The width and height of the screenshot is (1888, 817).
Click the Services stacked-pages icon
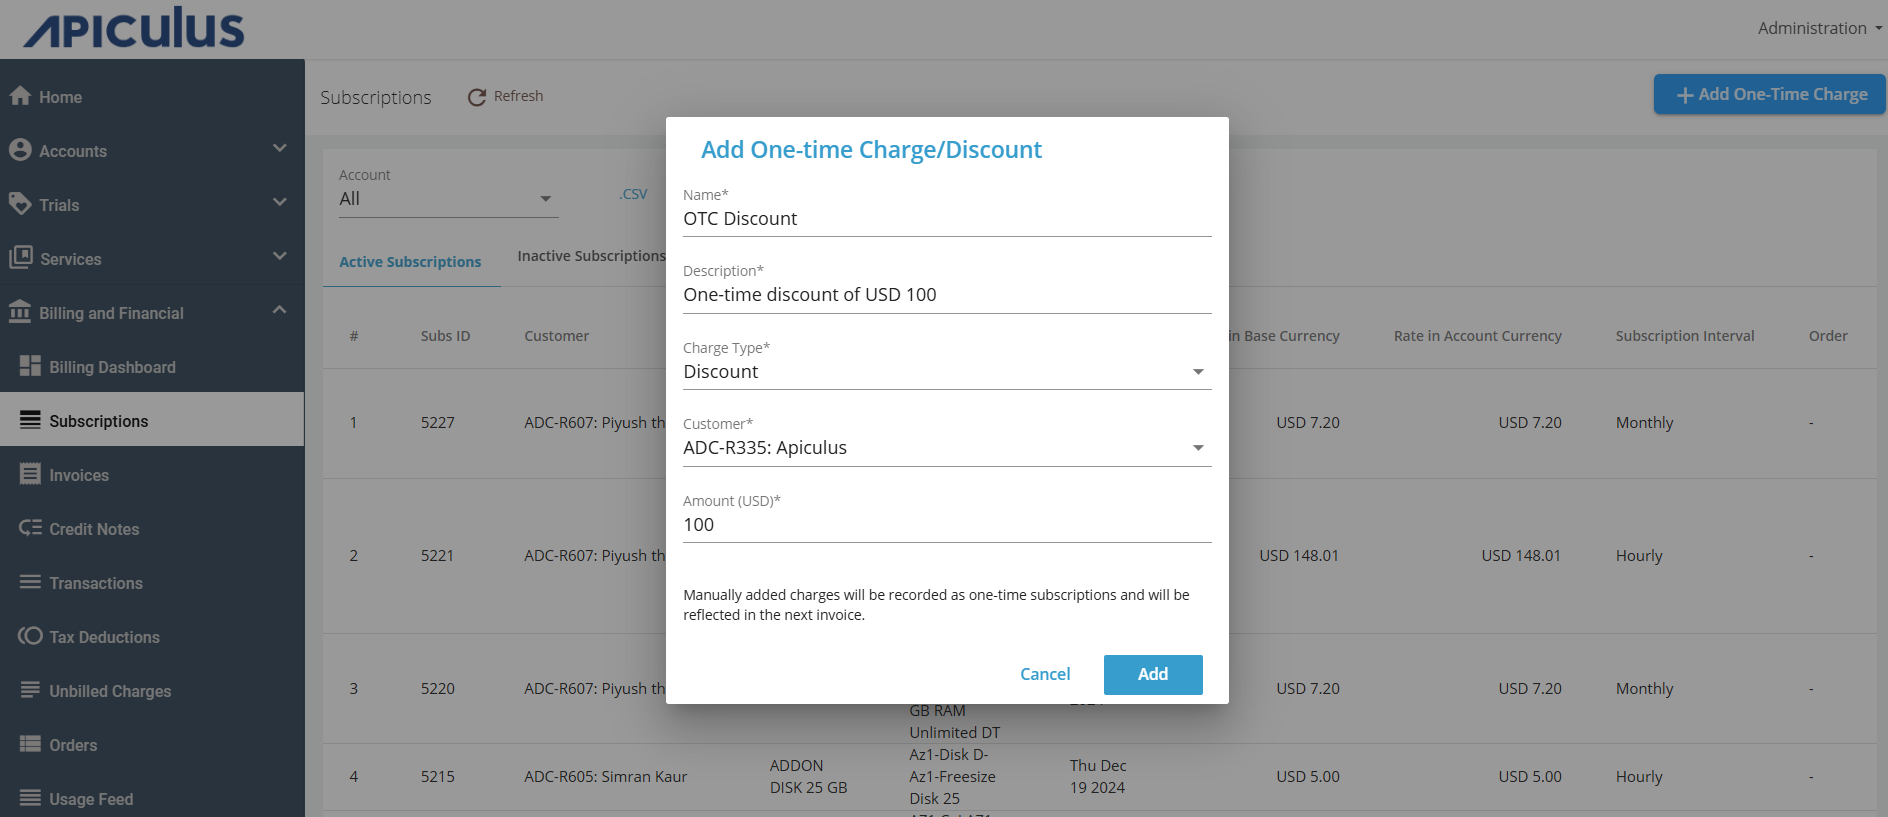coord(21,257)
